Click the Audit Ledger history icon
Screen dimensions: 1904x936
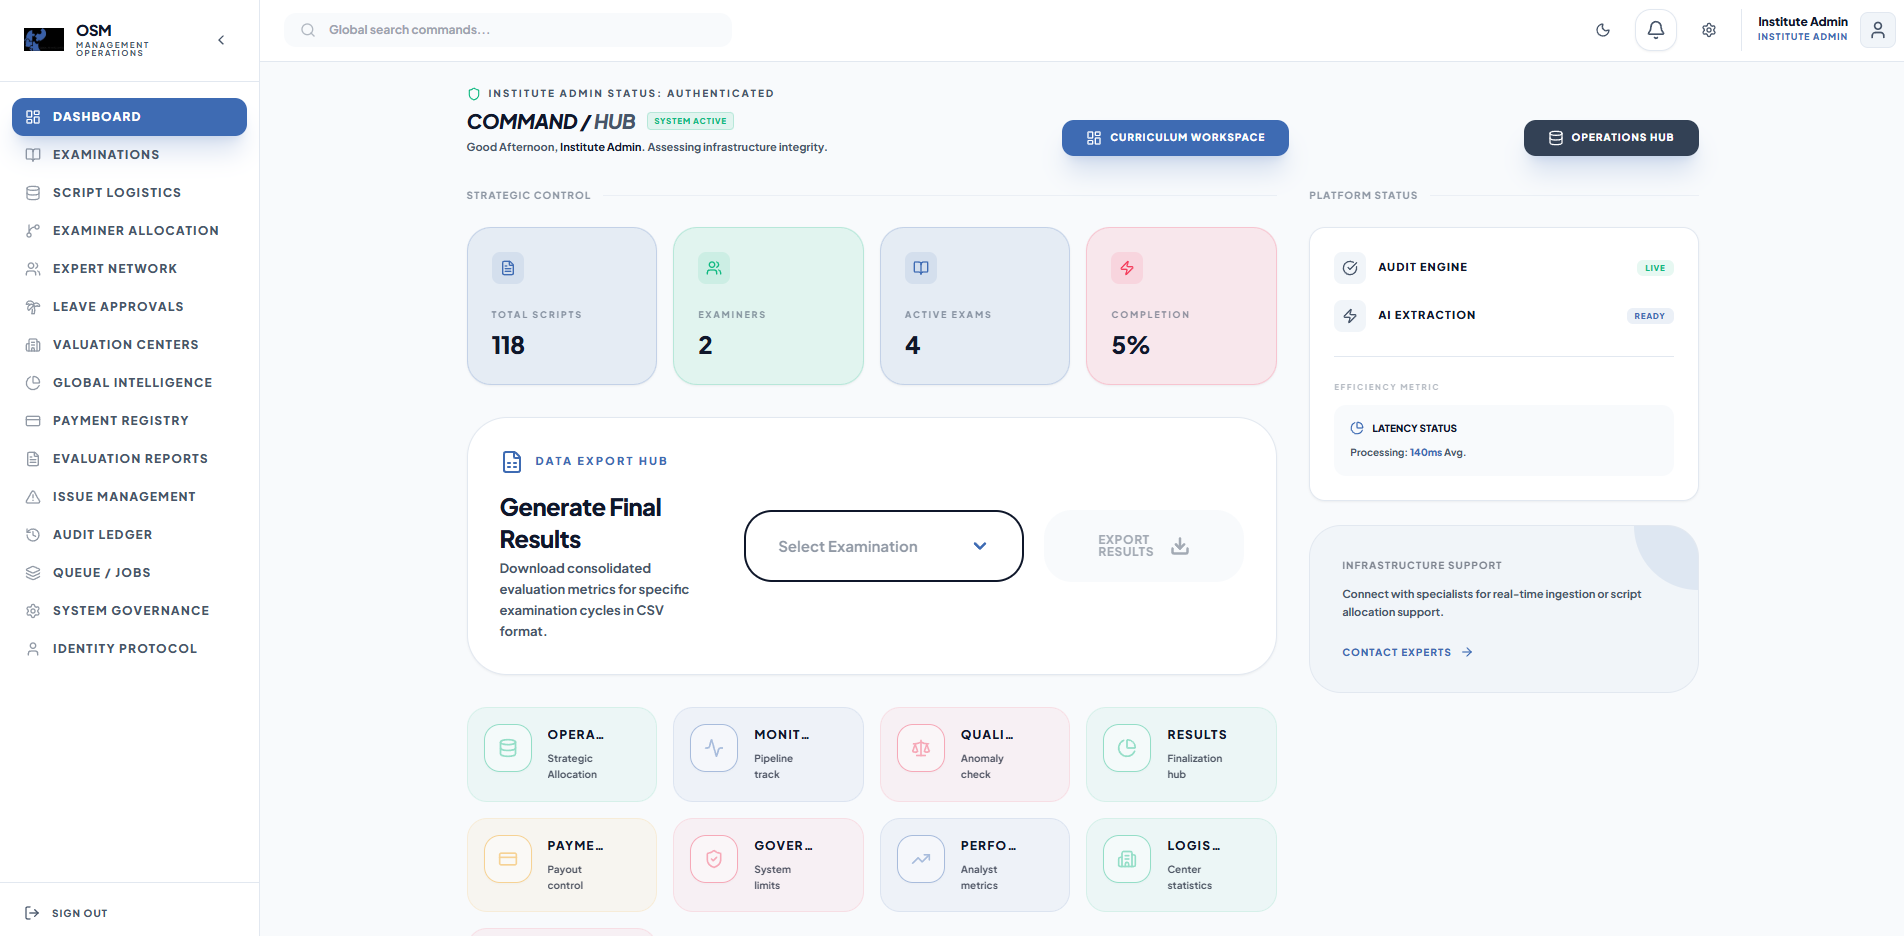pyautogui.click(x=33, y=535)
